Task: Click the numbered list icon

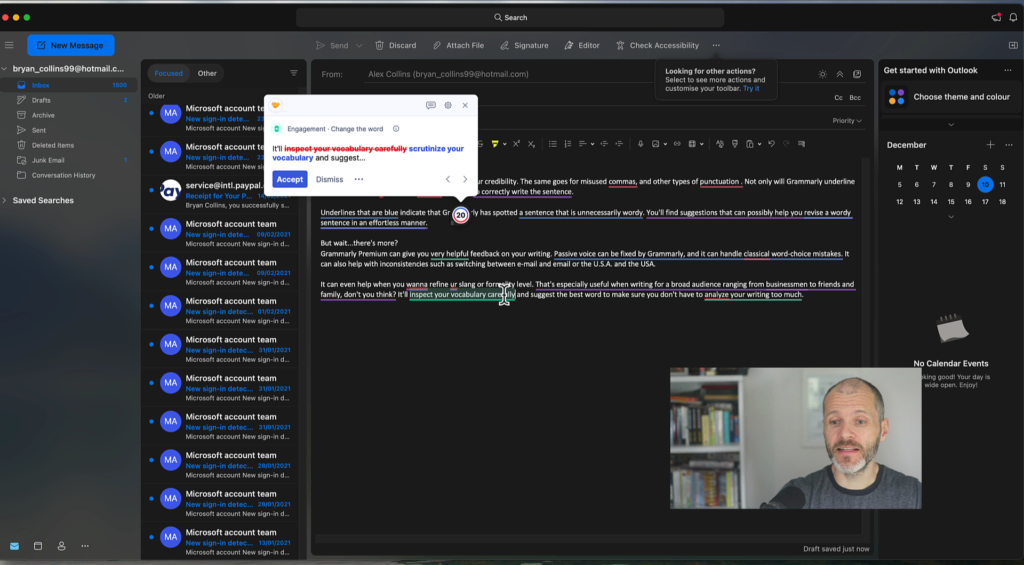Action: (568, 144)
